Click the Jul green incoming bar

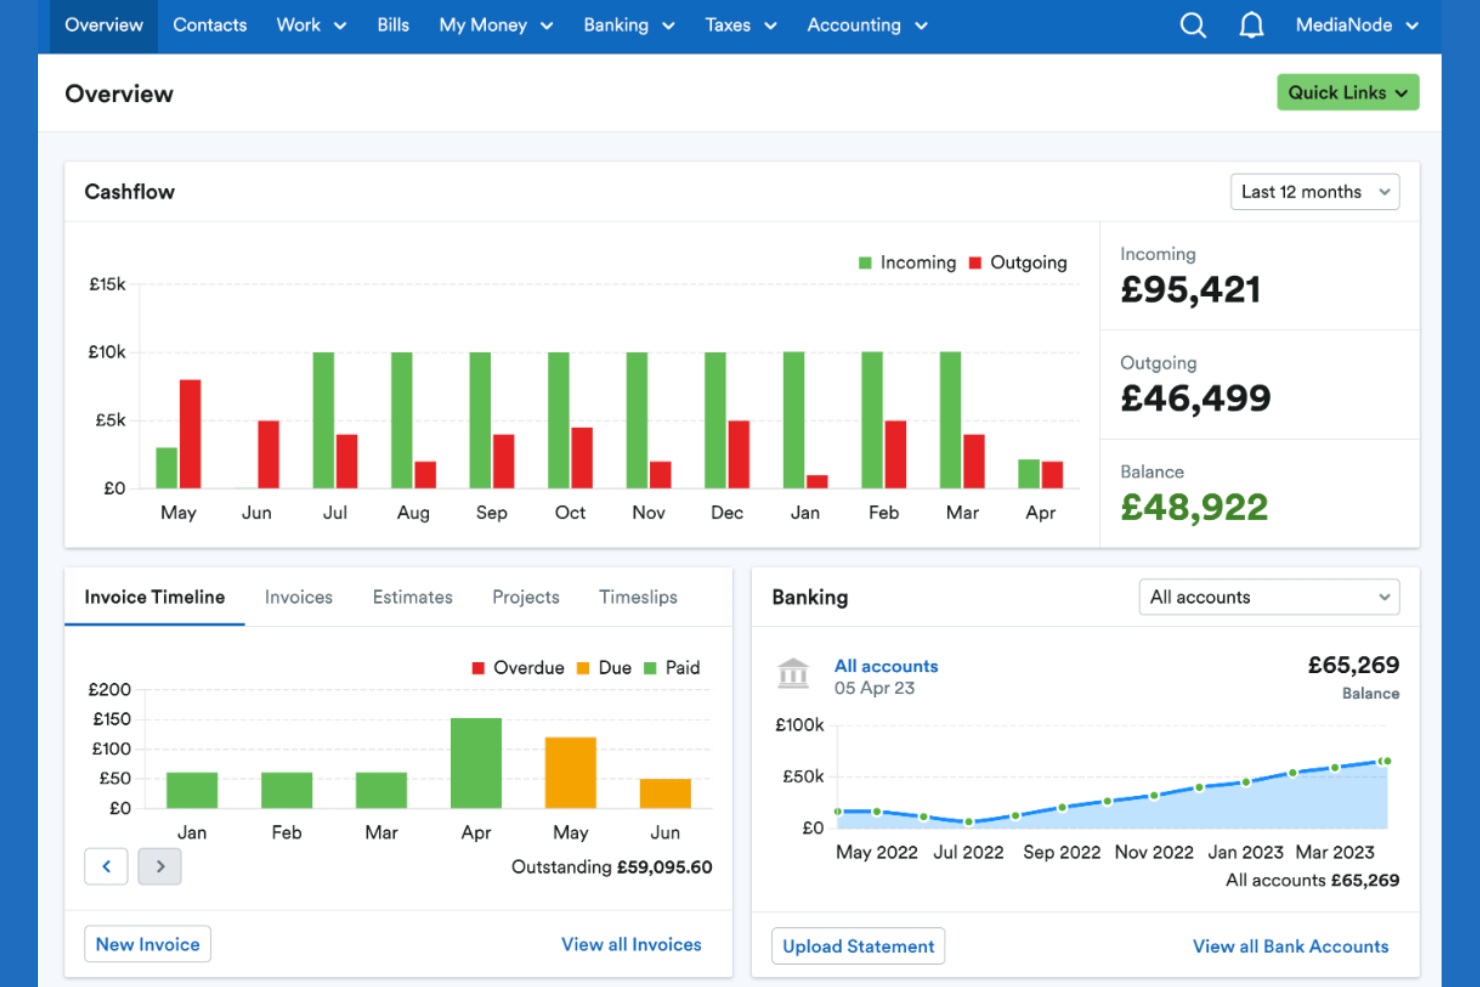coord(323,420)
